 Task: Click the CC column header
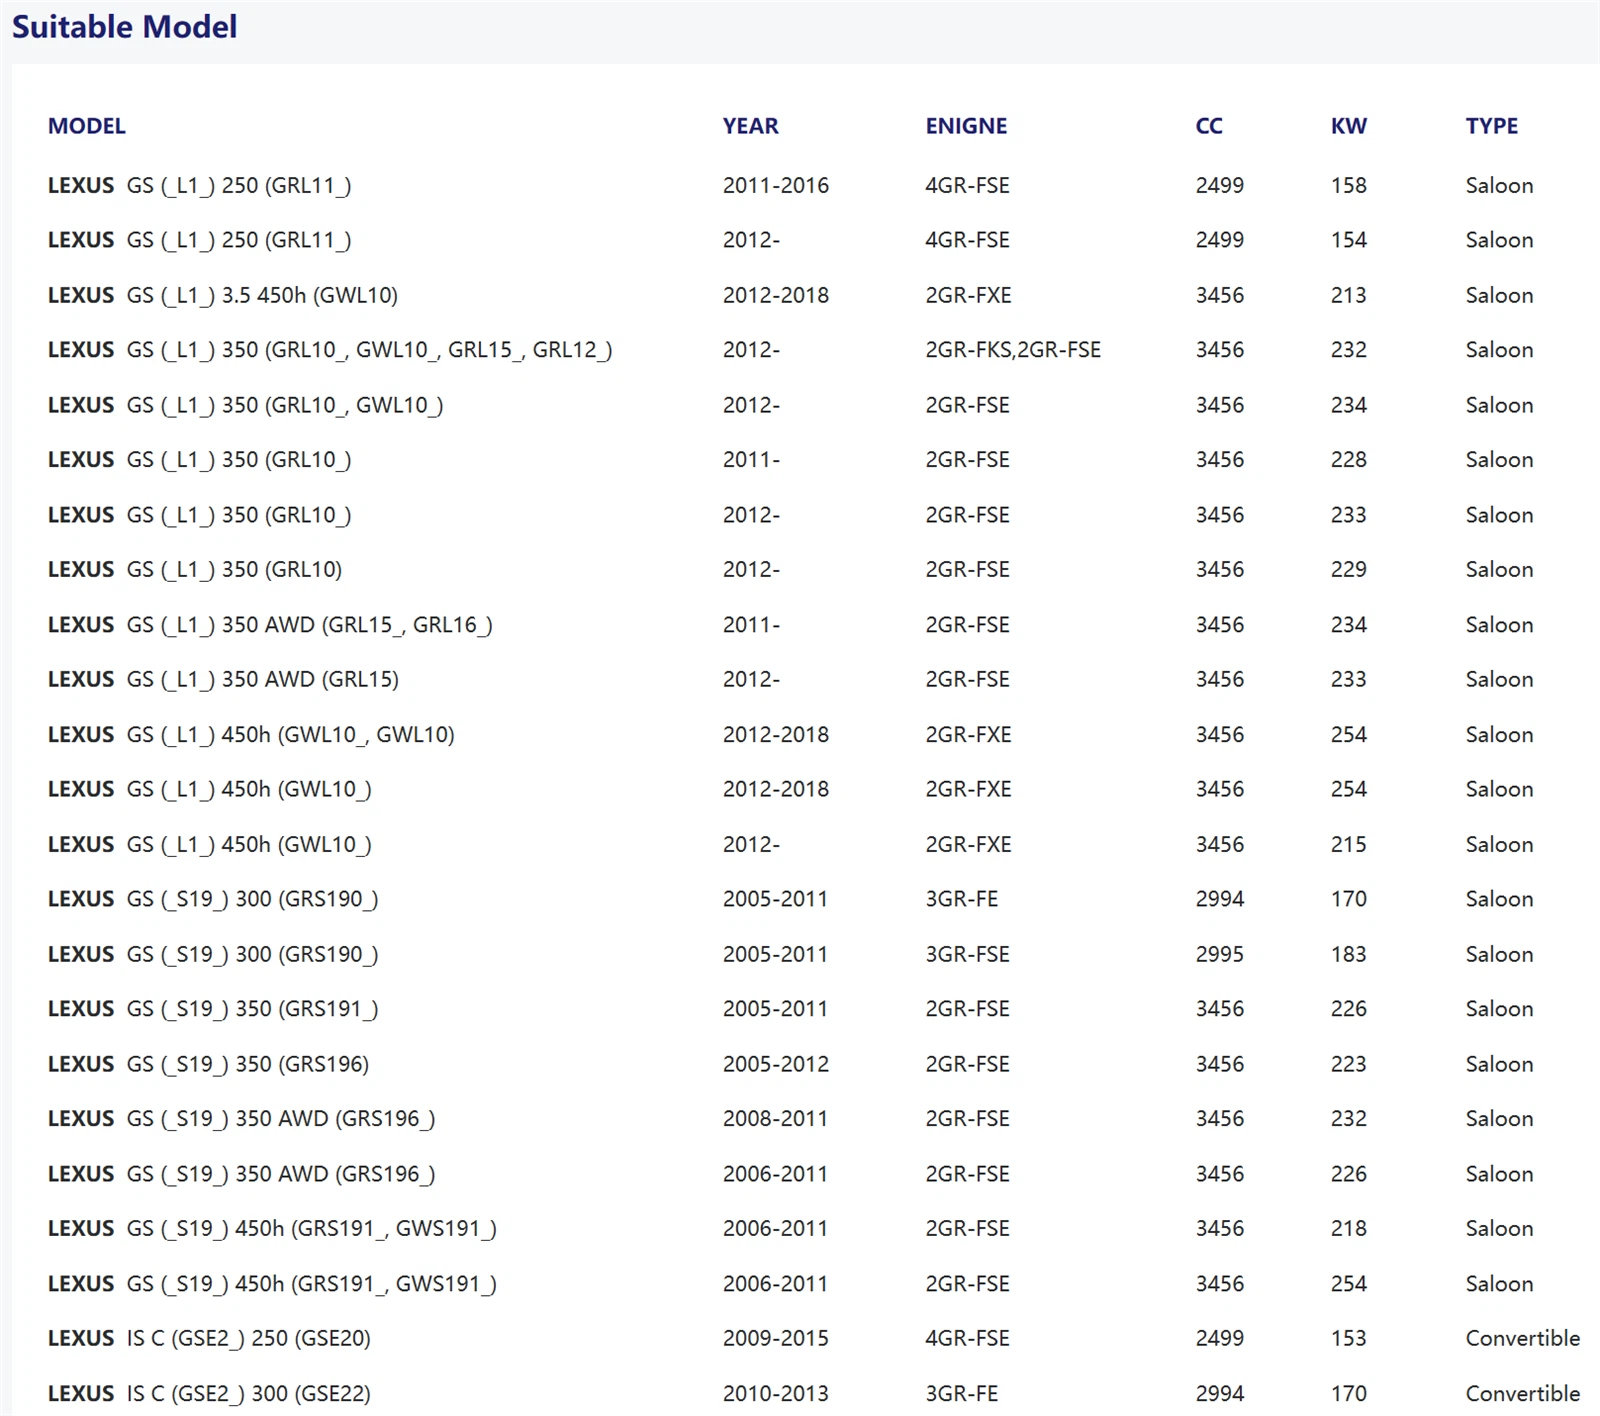click(1209, 126)
